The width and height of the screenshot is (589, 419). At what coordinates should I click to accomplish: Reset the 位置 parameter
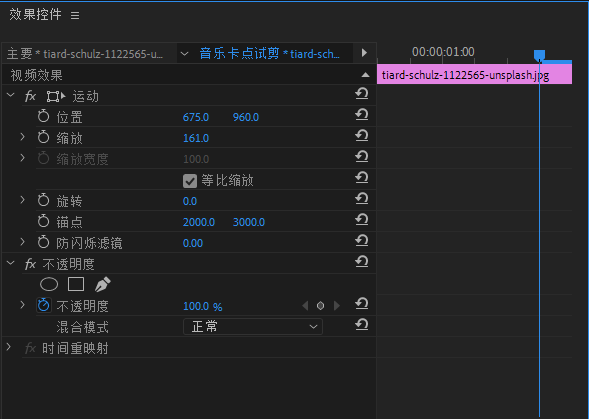coord(361,115)
